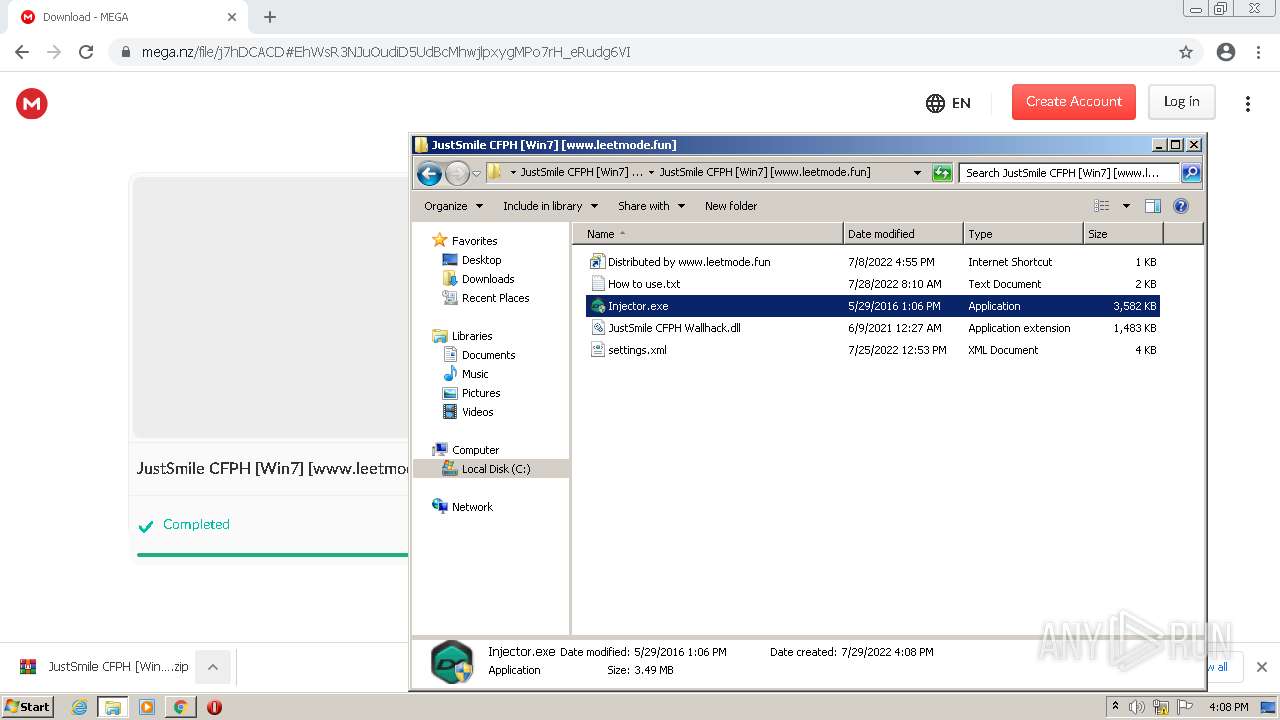
Task: Select the Injector.exe file icon
Action: (x=598, y=306)
